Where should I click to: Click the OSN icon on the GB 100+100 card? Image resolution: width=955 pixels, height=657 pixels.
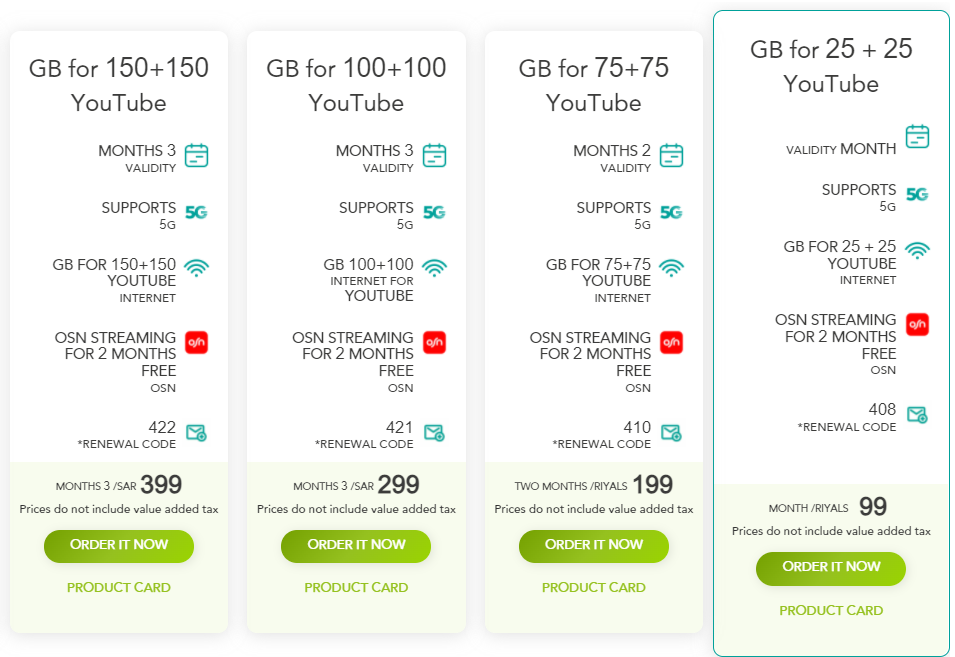[x=434, y=341]
